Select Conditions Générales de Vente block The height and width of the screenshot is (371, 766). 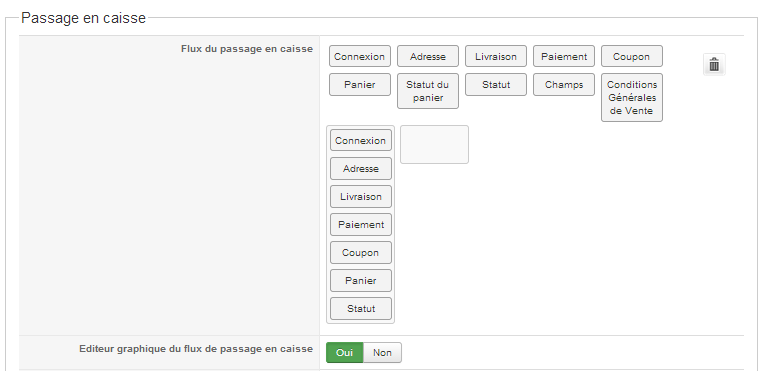point(632,97)
